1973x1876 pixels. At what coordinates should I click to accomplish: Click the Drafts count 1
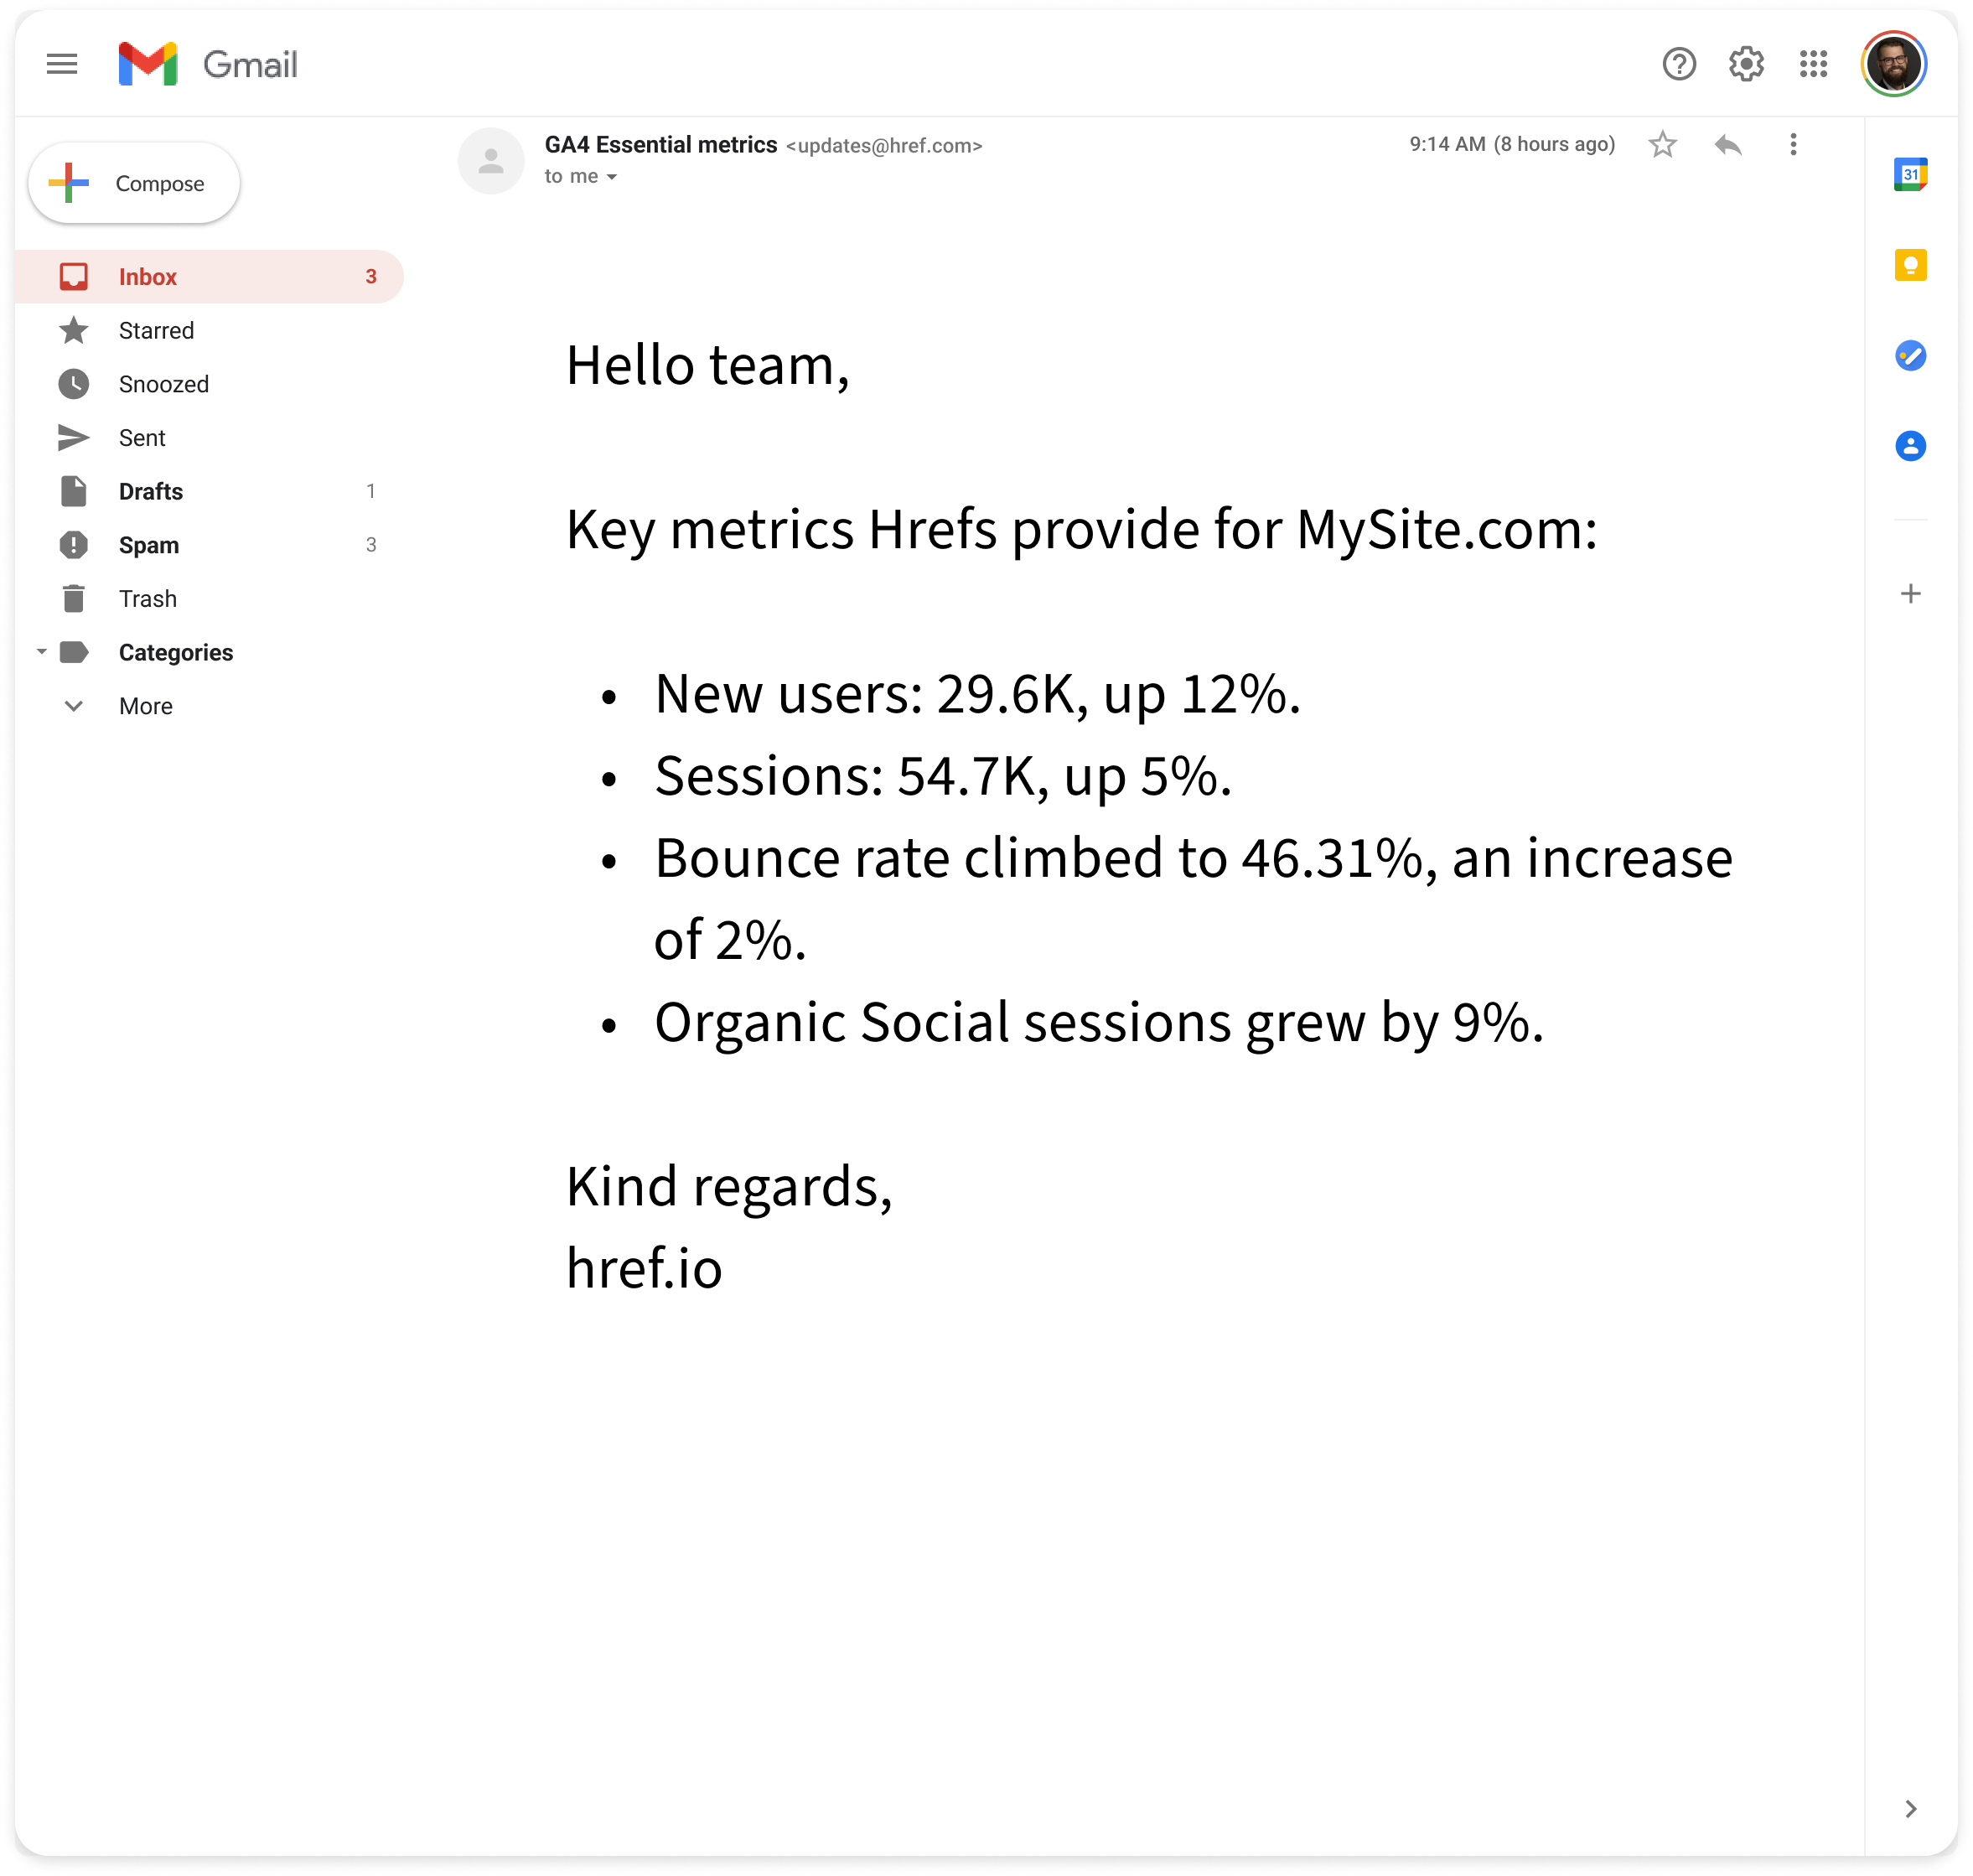pos(371,491)
